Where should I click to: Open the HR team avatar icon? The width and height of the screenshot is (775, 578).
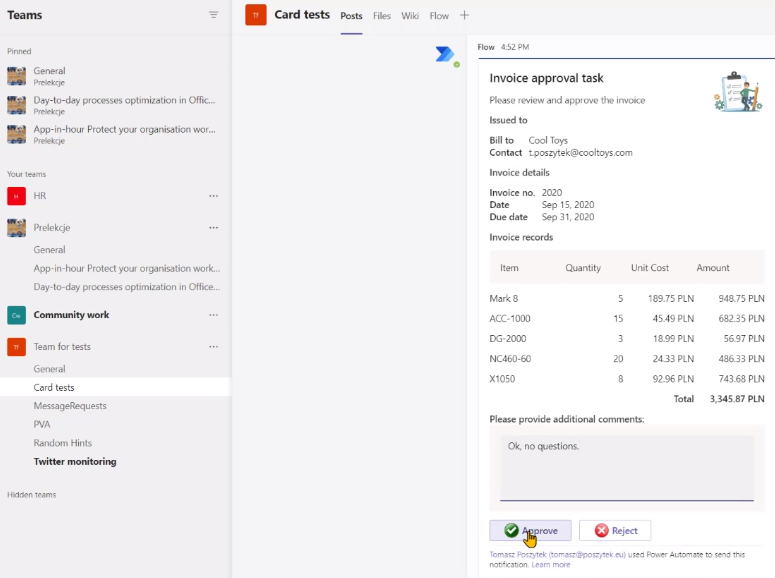16,196
